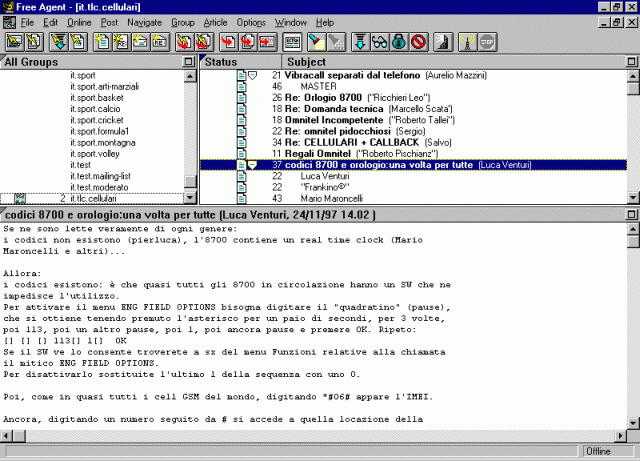This screenshot has height=461, width=640.
Task: Open the Post menu
Action: (109, 22)
